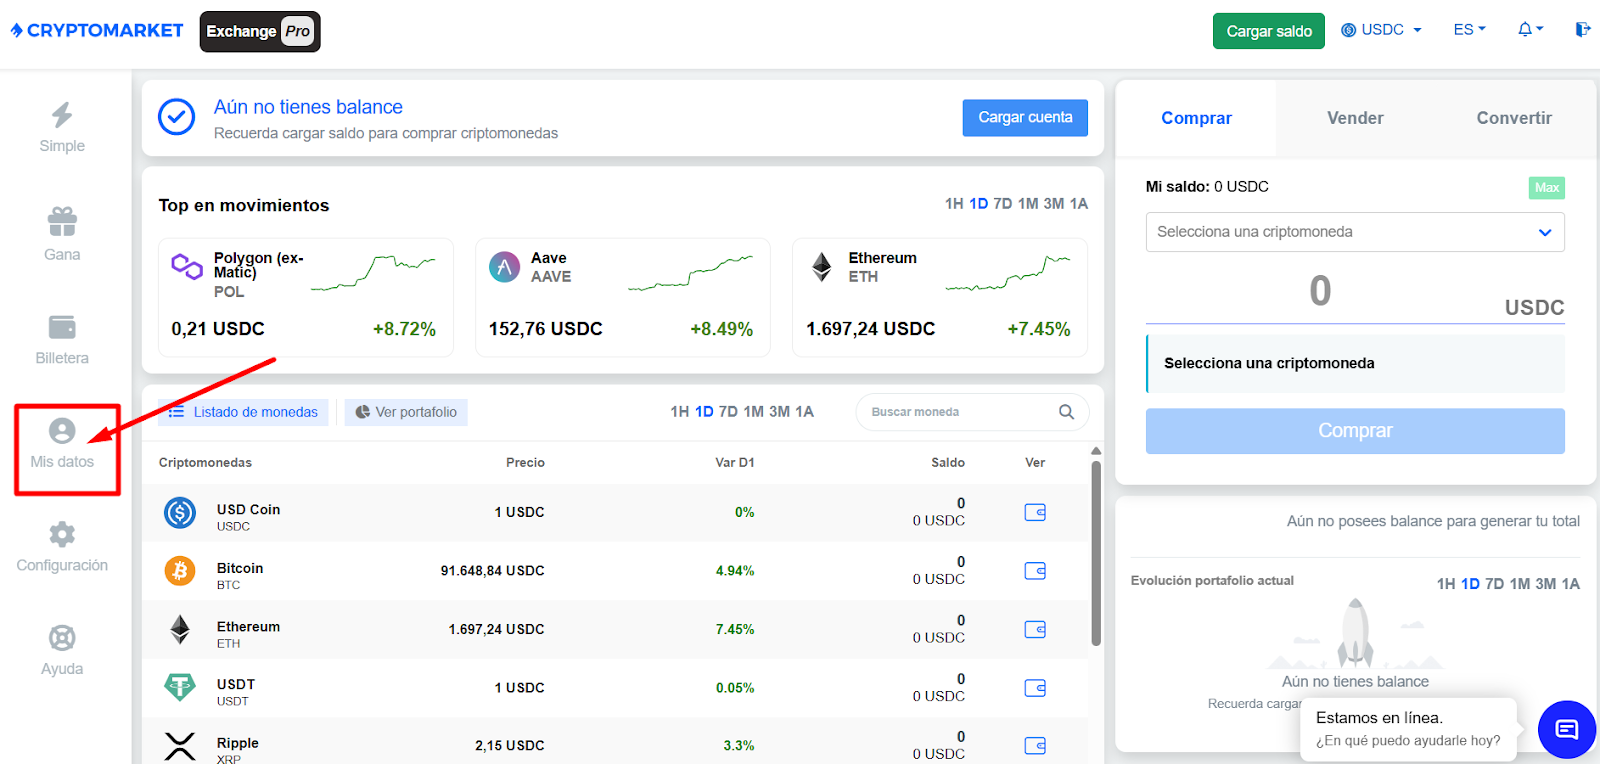Open the Ayuda lifebuoy icon
Image resolution: width=1600 pixels, height=764 pixels.
(62, 638)
